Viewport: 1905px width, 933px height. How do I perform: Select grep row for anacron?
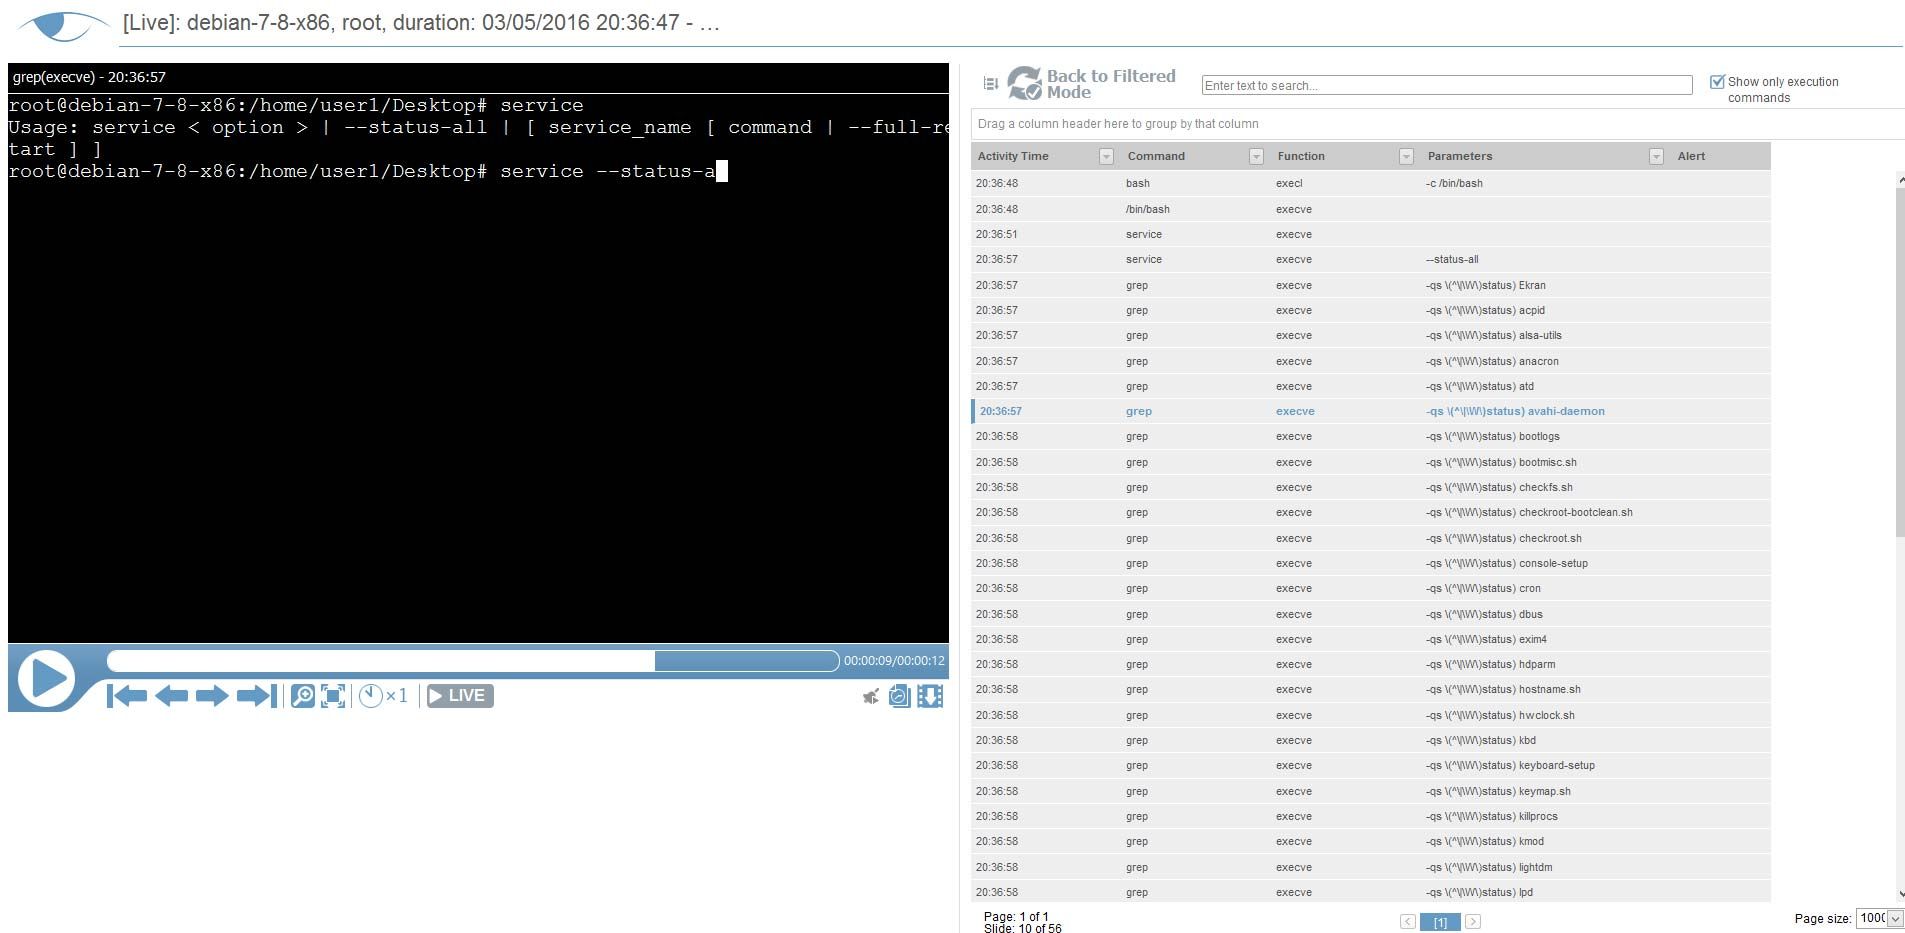(x=1370, y=361)
